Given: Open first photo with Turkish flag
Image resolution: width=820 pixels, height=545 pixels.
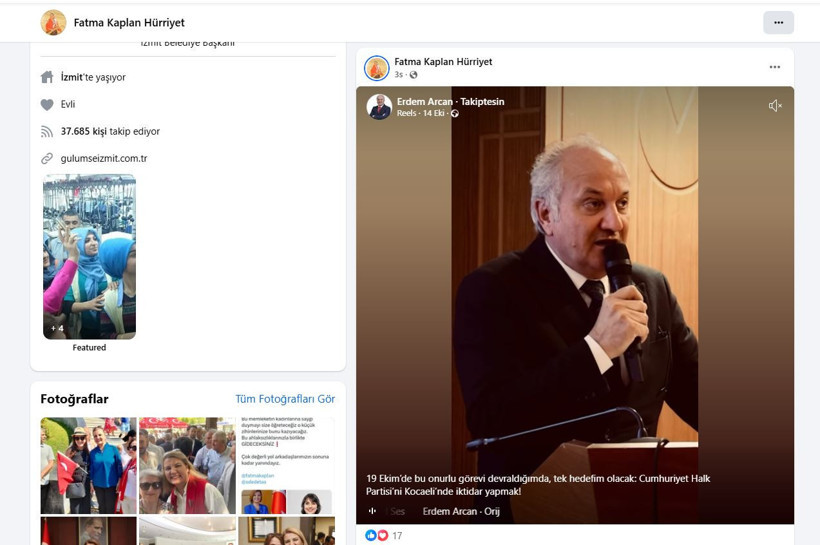Looking at the screenshot, I should pyautogui.click(x=88, y=465).
